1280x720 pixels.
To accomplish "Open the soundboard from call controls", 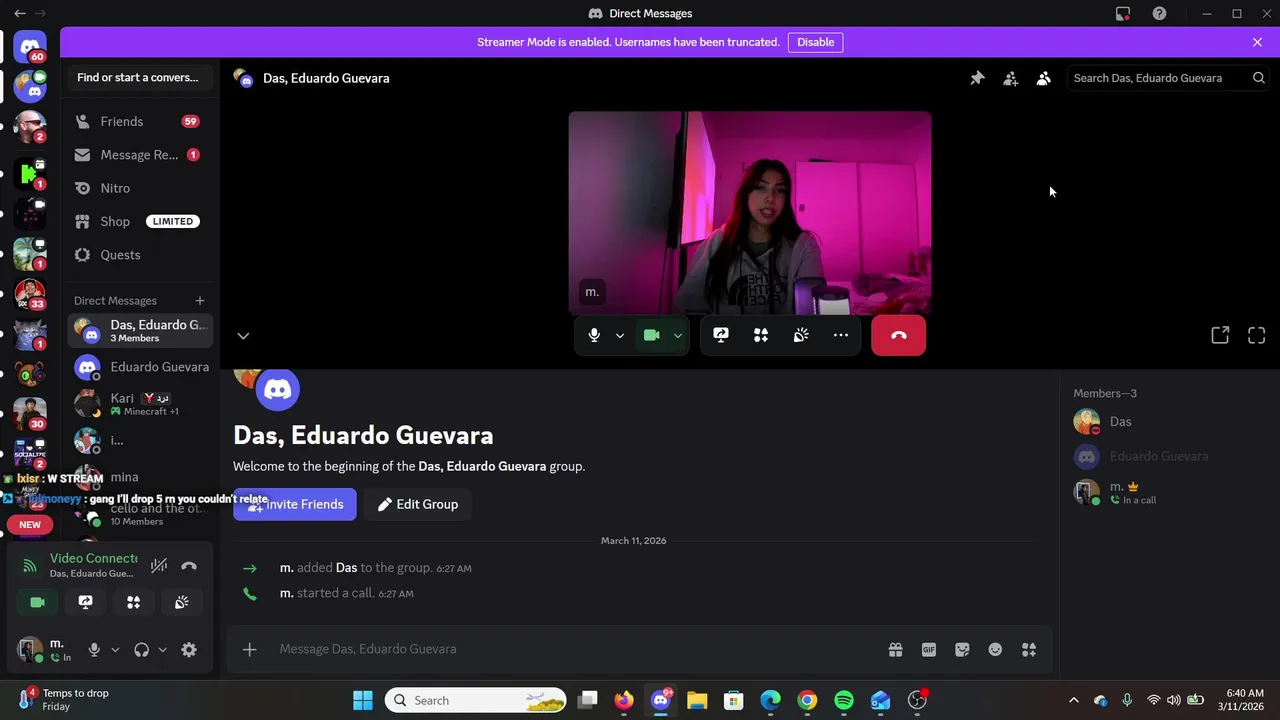I will (x=801, y=336).
